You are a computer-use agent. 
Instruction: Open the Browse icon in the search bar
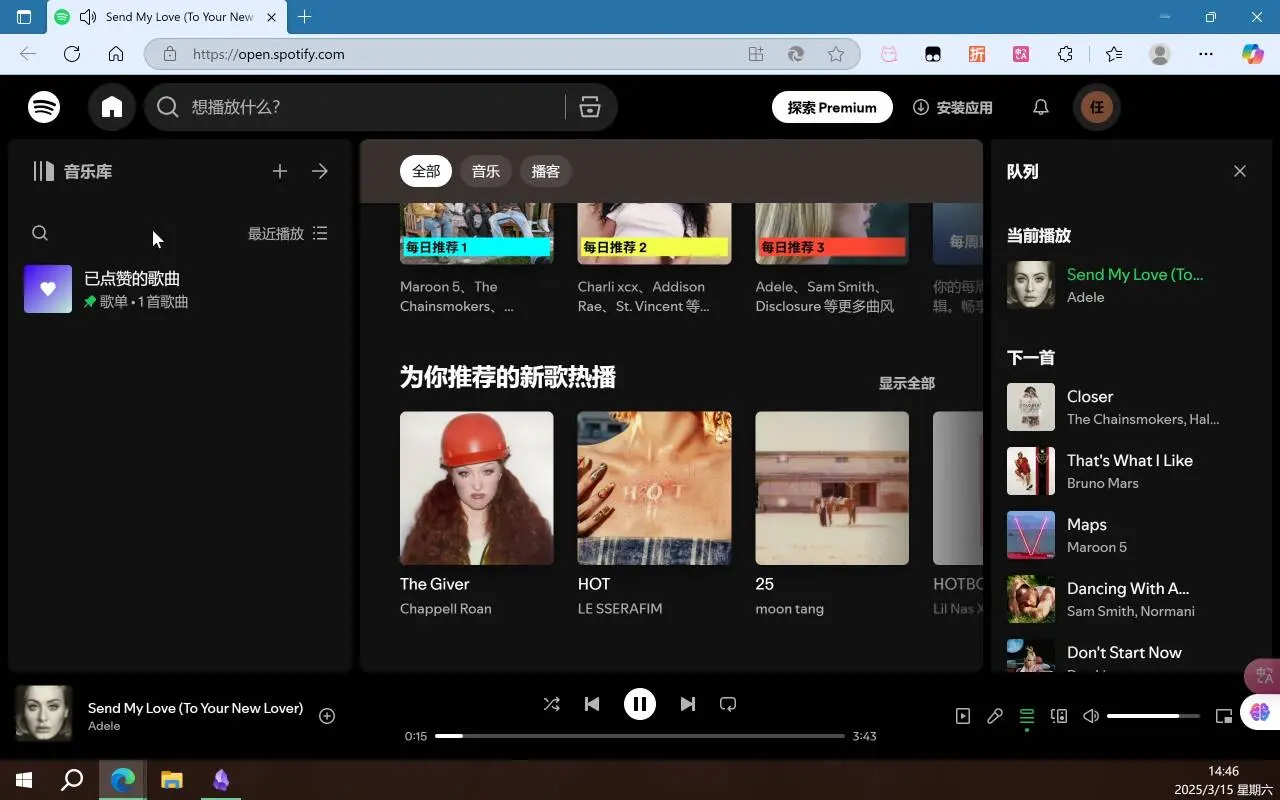click(590, 107)
